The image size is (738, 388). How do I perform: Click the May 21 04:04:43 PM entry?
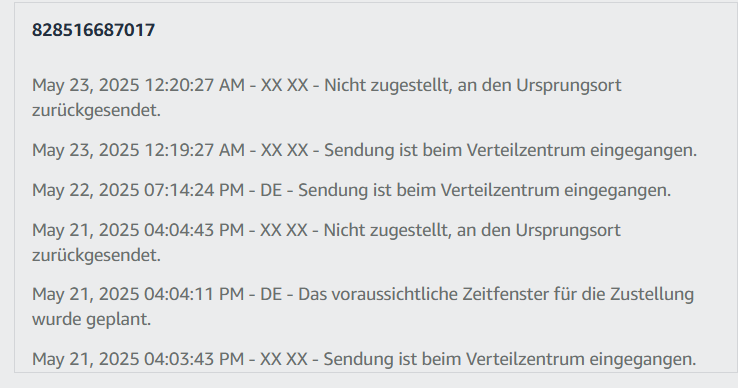pos(326,242)
